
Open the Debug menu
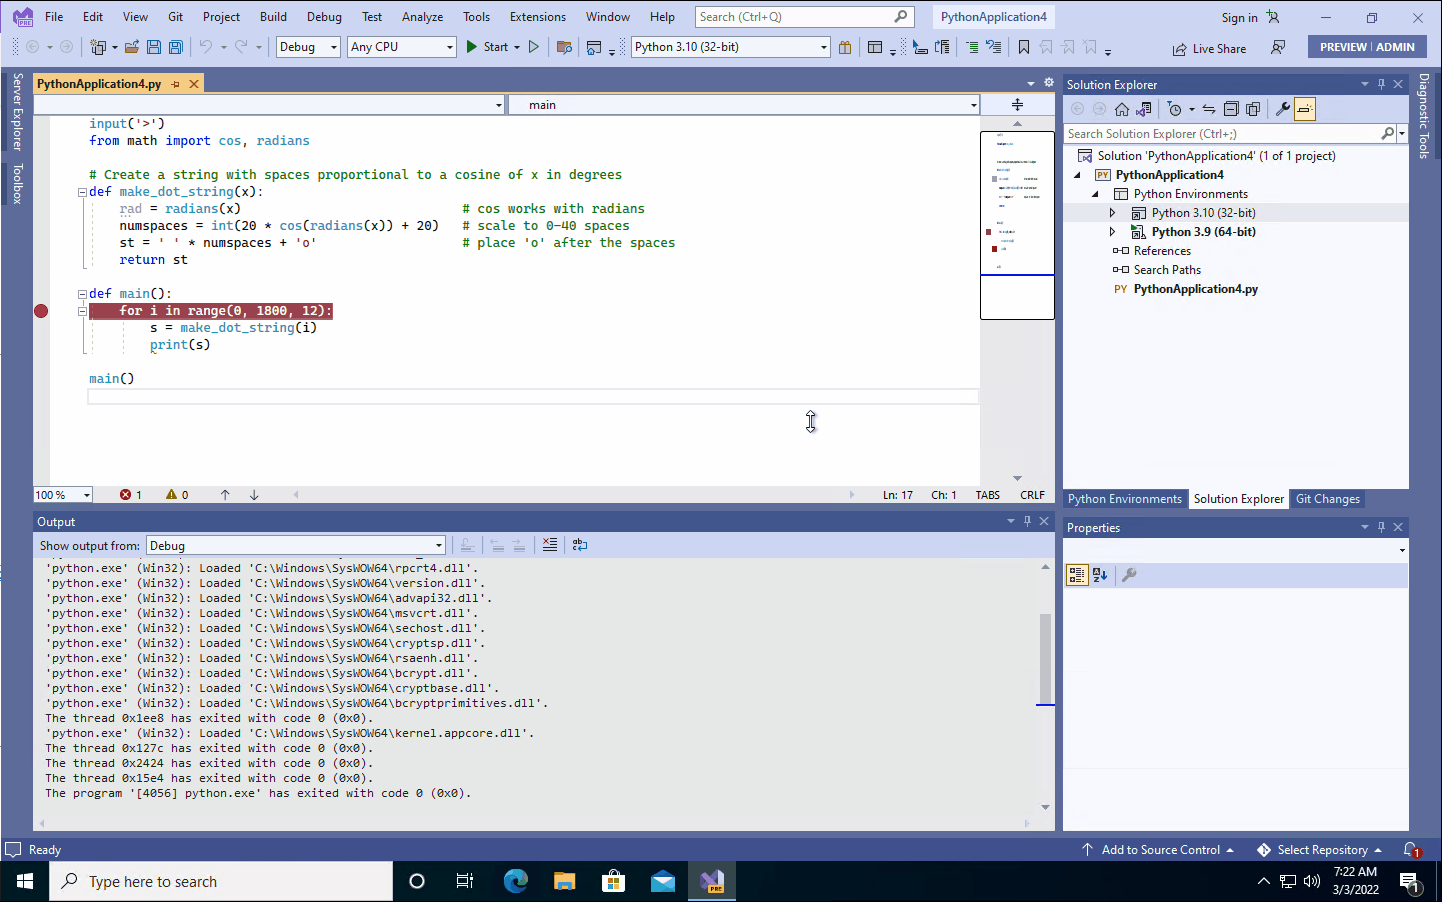(324, 16)
